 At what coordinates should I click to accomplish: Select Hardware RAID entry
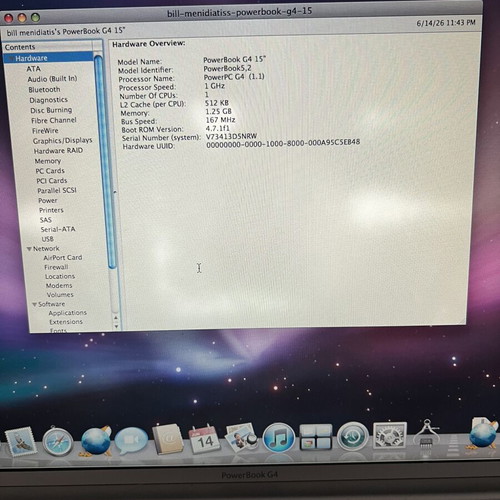(58, 151)
